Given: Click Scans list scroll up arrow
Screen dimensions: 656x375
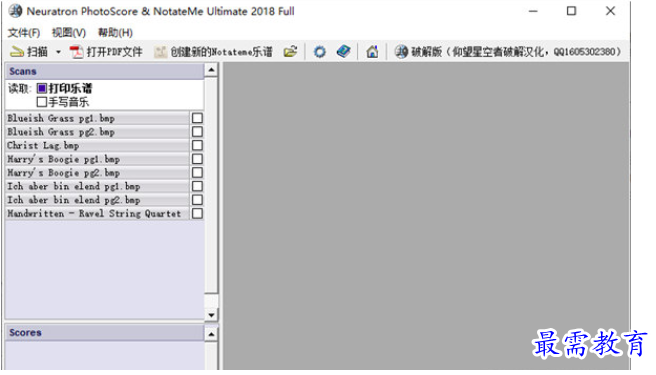Looking at the screenshot, I should tap(211, 70).
